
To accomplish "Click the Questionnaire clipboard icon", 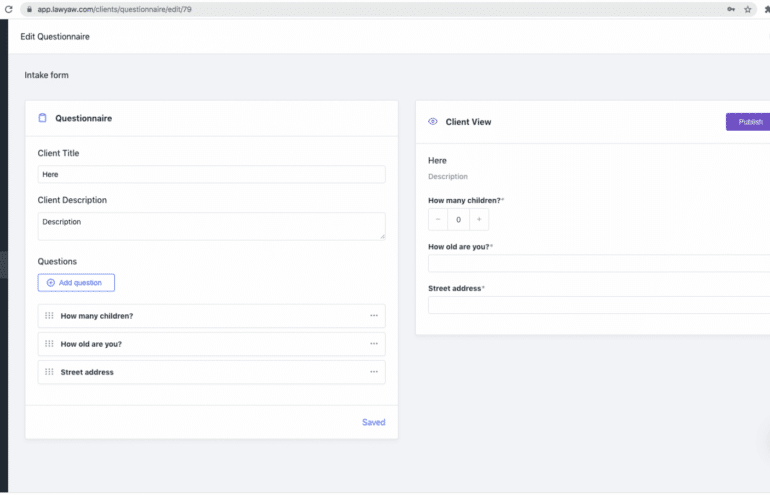I will coord(43,118).
